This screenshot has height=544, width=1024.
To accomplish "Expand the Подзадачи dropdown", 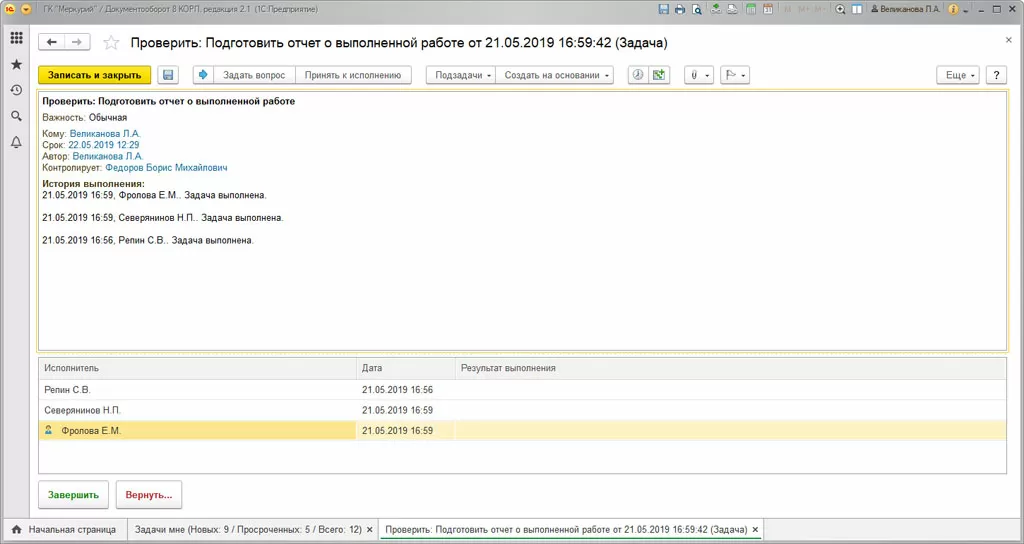I will [460, 75].
